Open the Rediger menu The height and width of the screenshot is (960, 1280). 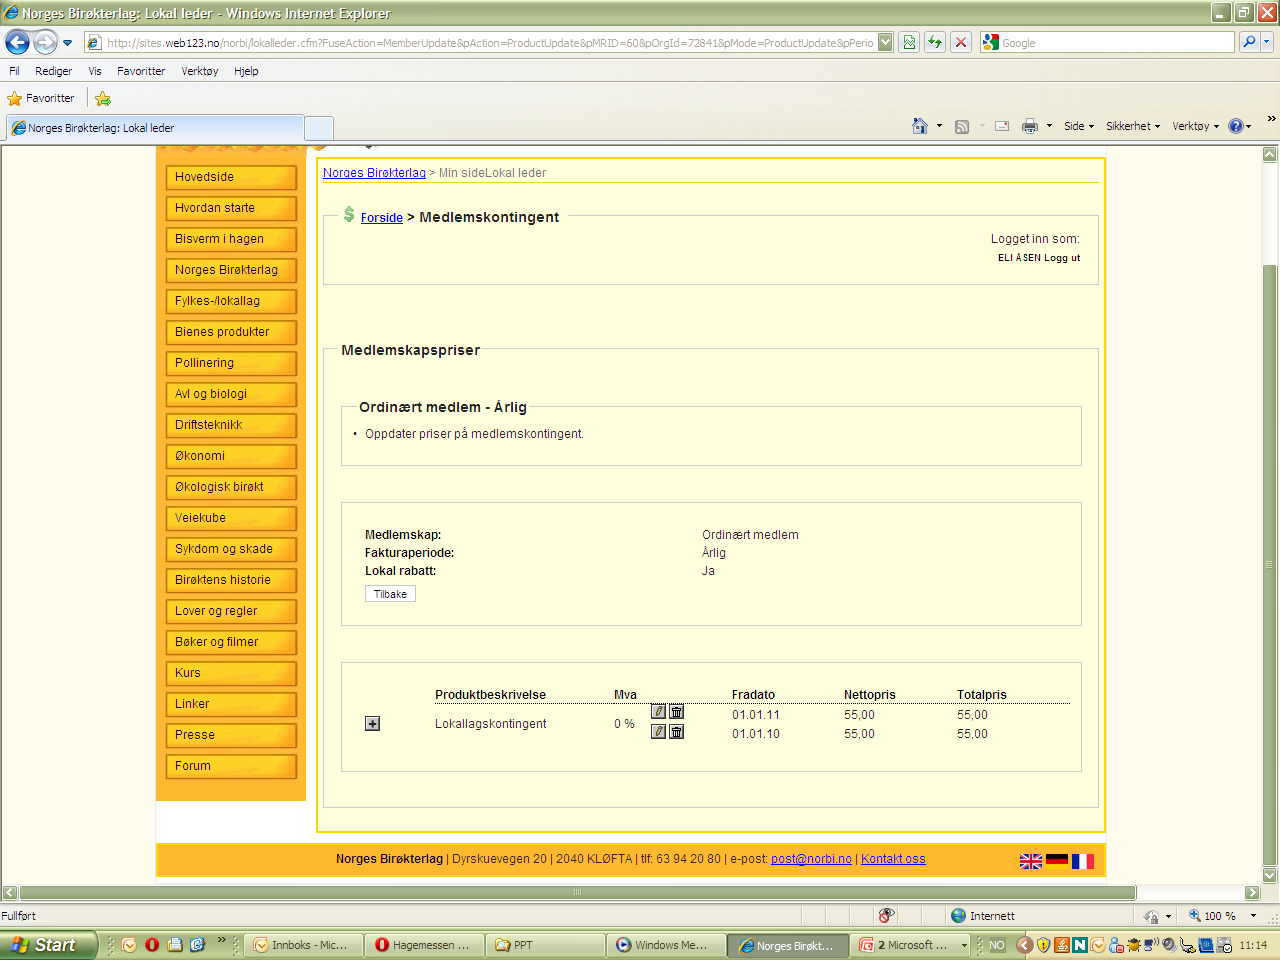coord(53,71)
